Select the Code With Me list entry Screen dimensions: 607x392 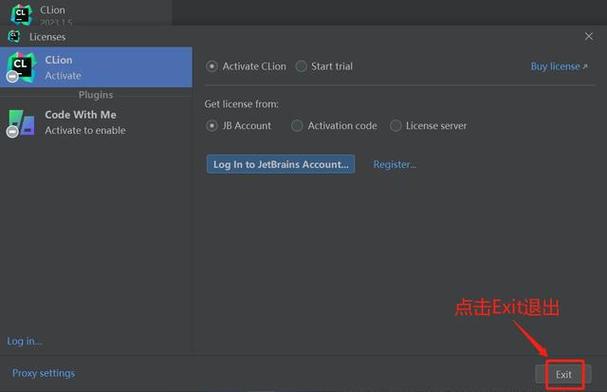click(x=96, y=123)
